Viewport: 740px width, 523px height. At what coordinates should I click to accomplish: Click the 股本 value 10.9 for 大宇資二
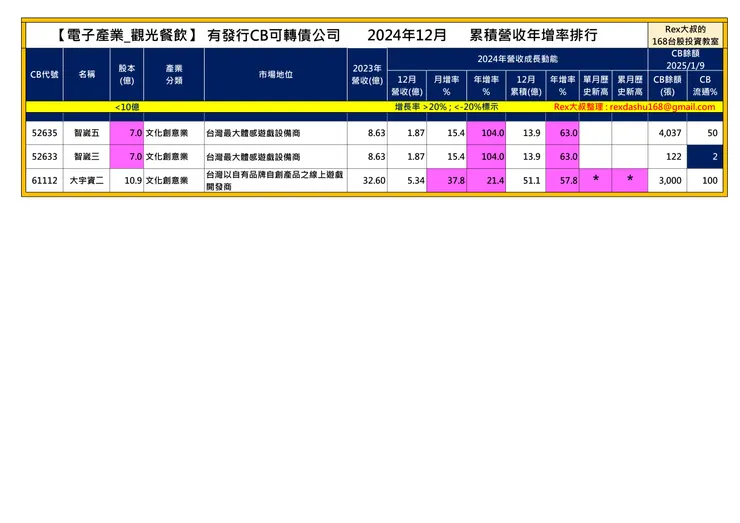(x=126, y=180)
